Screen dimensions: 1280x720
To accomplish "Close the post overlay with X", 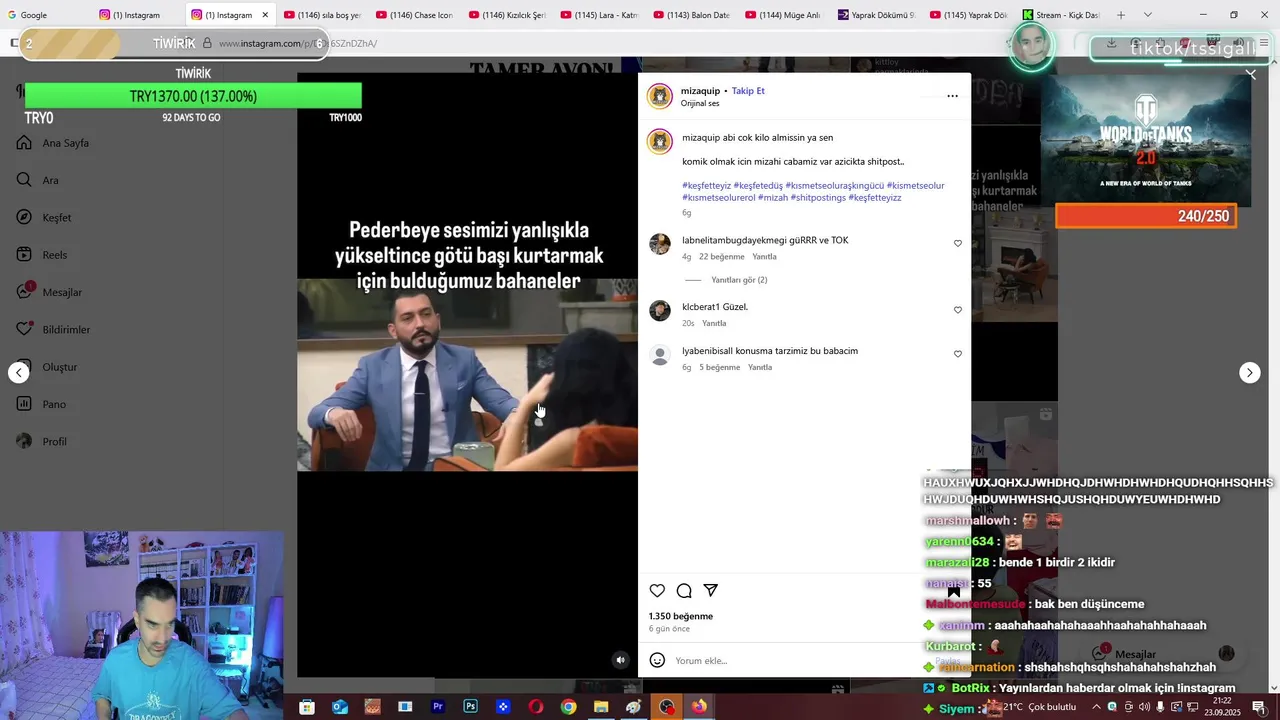I will [1250, 74].
